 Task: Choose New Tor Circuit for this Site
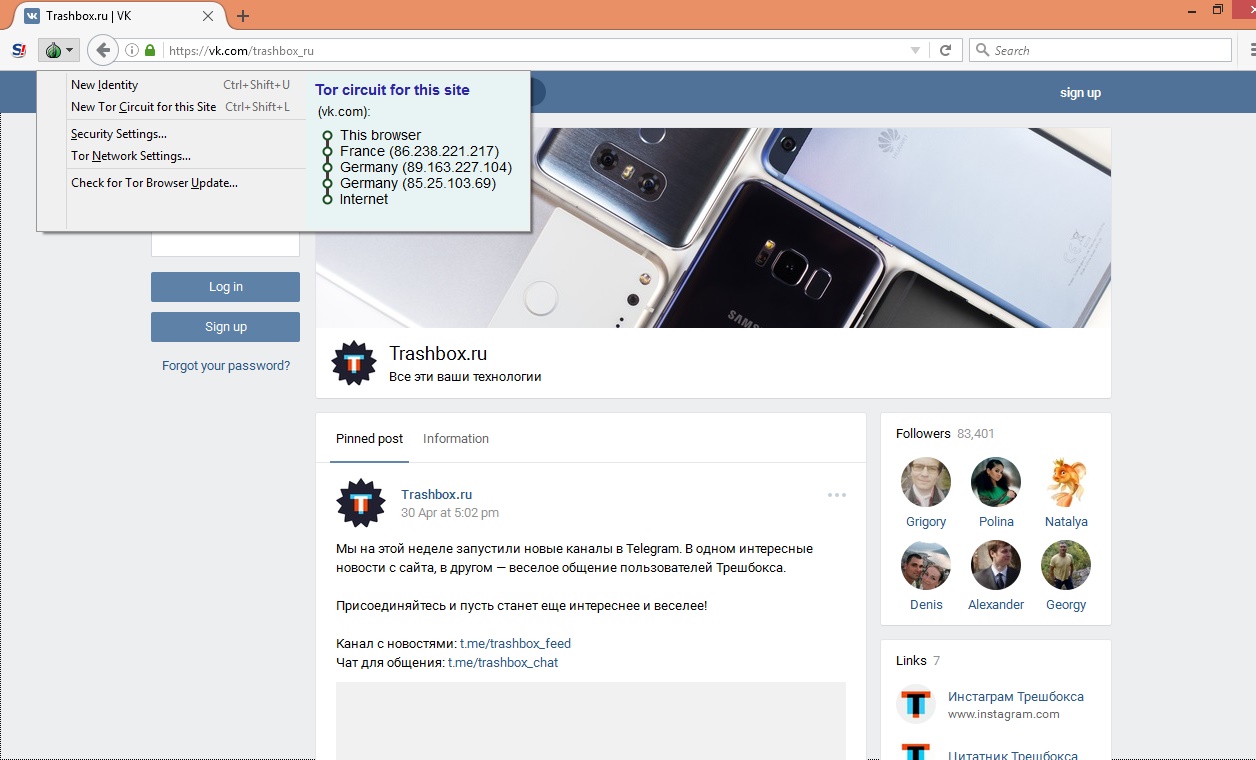(x=171, y=107)
